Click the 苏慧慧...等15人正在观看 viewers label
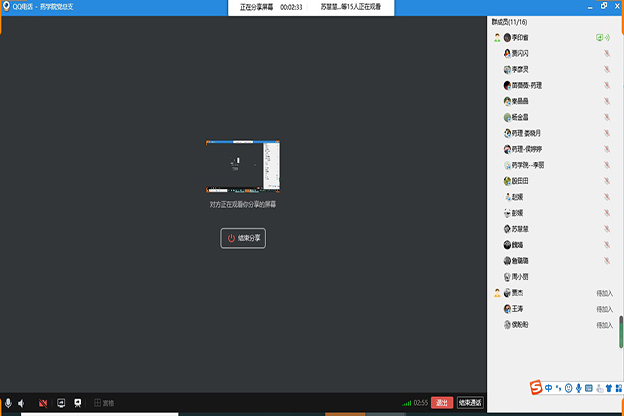Image resolution: width=624 pixels, height=416 pixels. pos(353,7)
